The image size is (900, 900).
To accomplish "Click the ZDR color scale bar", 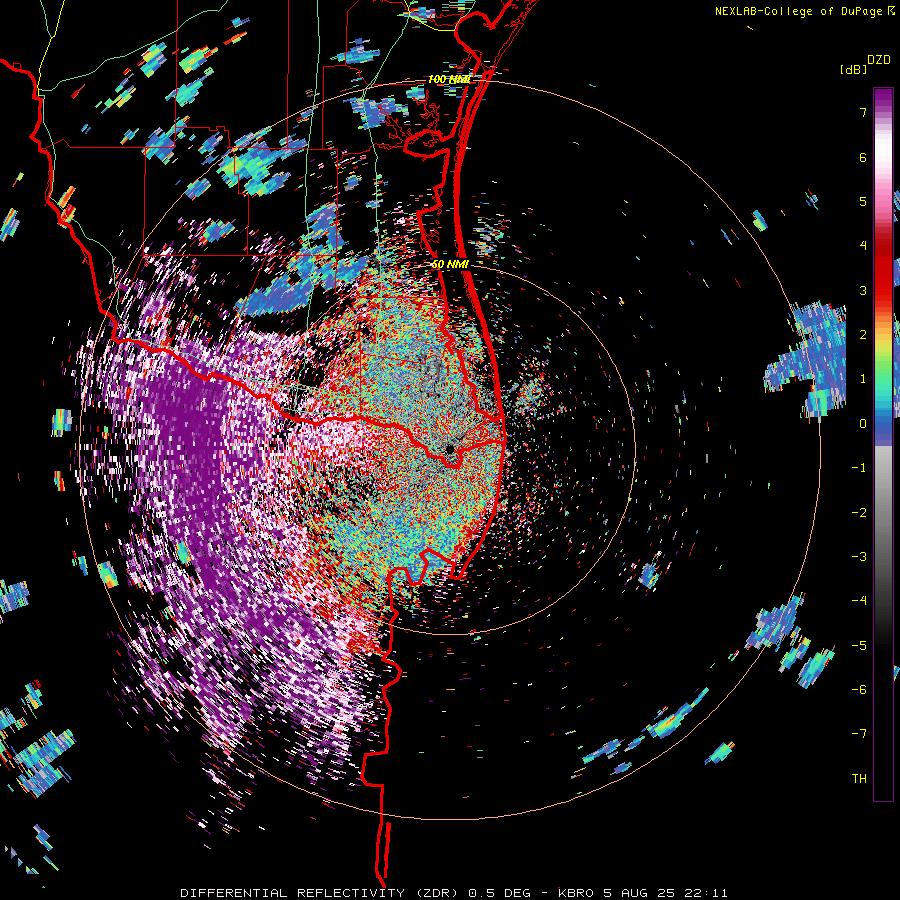I will 883,444.
